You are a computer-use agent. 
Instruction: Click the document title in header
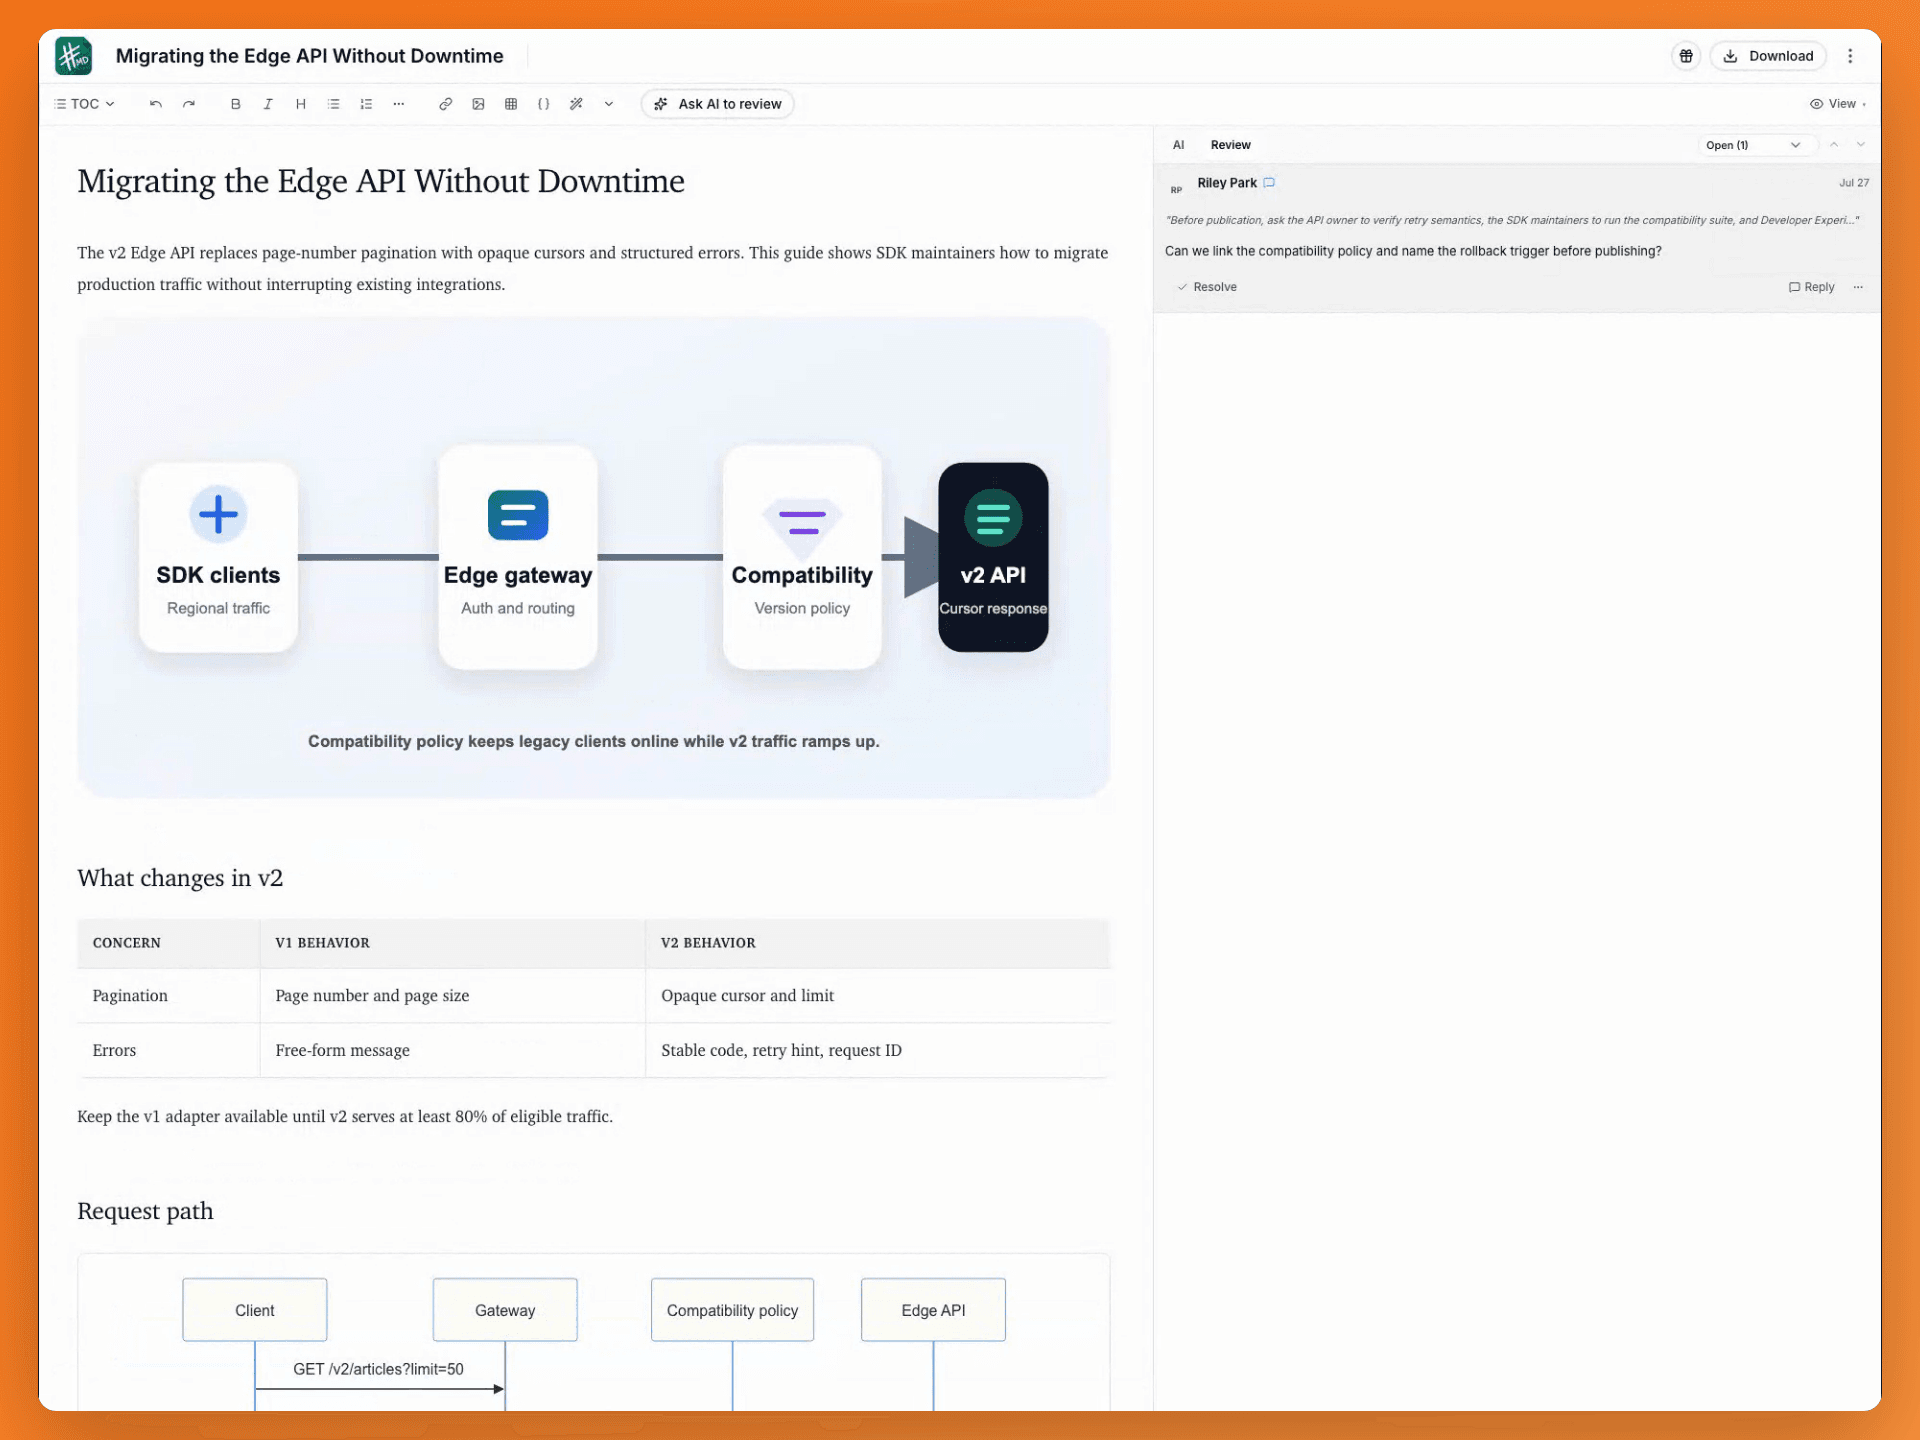[310, 56]
